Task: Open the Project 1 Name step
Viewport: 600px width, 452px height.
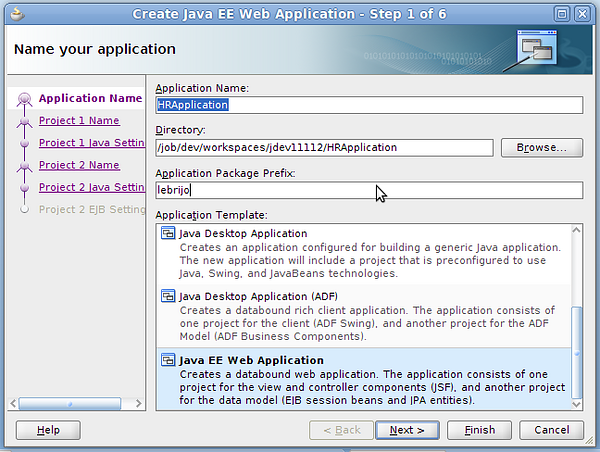Action: tap(79, 121)
